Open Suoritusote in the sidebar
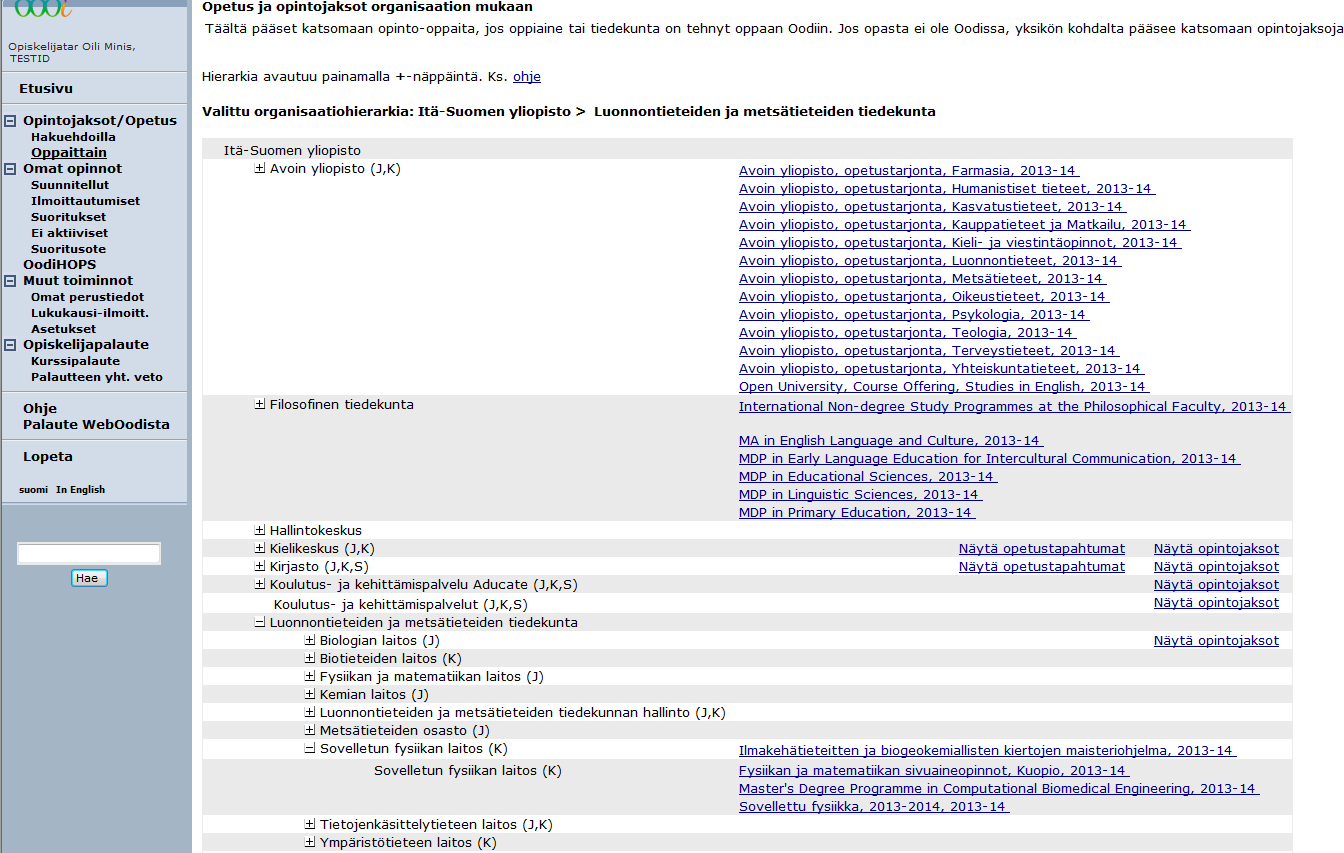This screenshot has width=1344, height=853. 68,249
